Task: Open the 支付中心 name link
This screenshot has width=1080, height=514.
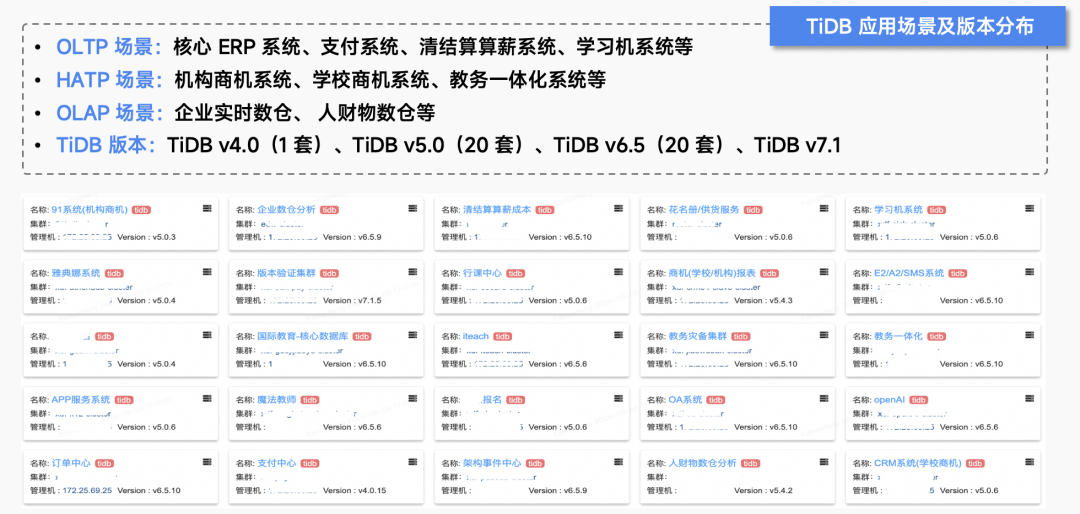Action: coord(276,464)
